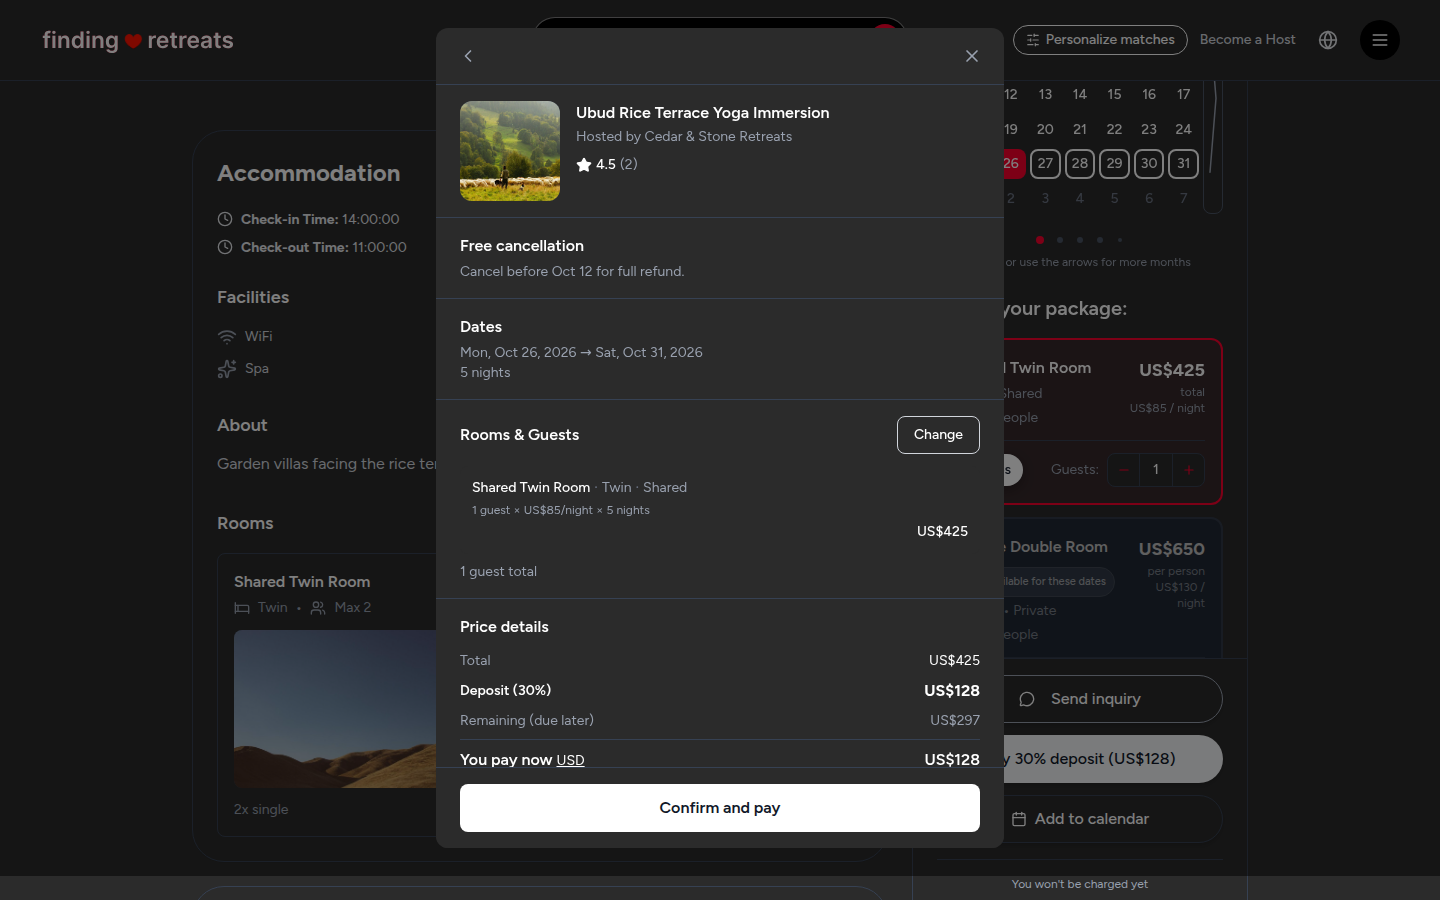Confirm and pay for the booking
1440x900 pixels.
pos(720,808)
